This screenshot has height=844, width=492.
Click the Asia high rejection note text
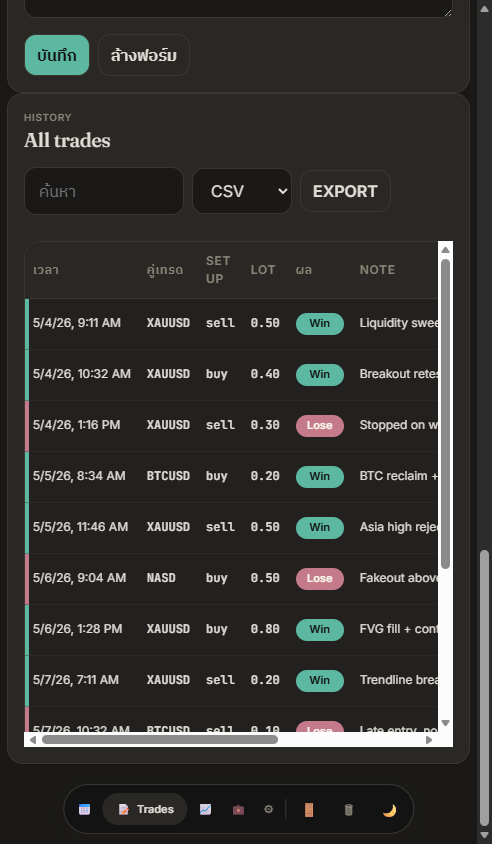click(399, 527)
